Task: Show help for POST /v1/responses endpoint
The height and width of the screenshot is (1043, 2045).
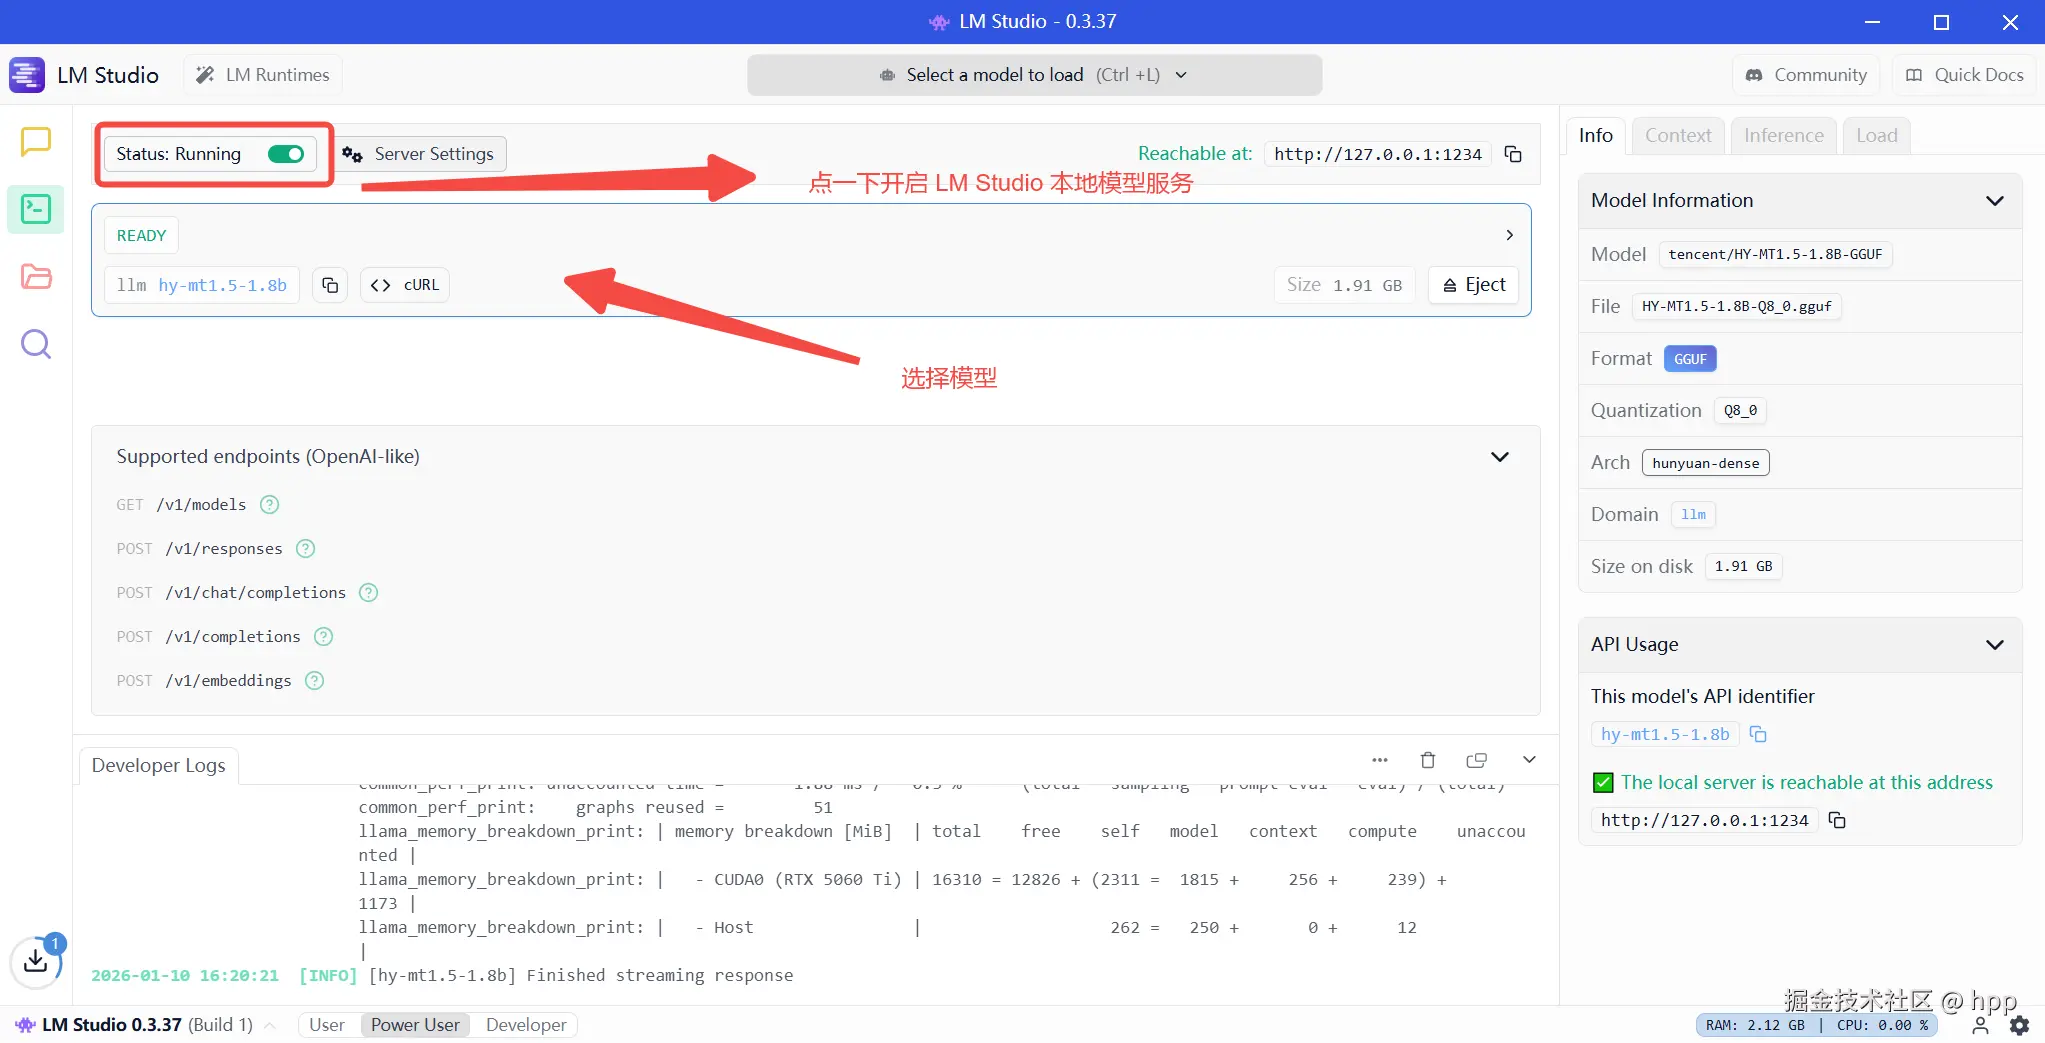Action: [x=305, y=549]
